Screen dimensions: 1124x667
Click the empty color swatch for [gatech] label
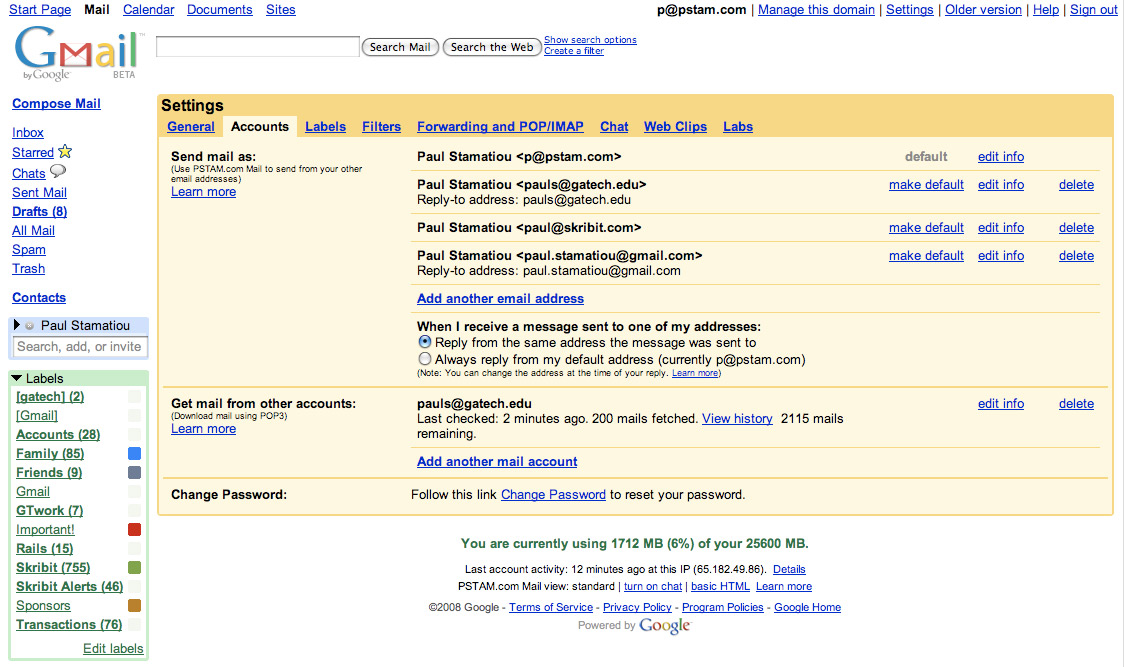[x=134, y=397]
